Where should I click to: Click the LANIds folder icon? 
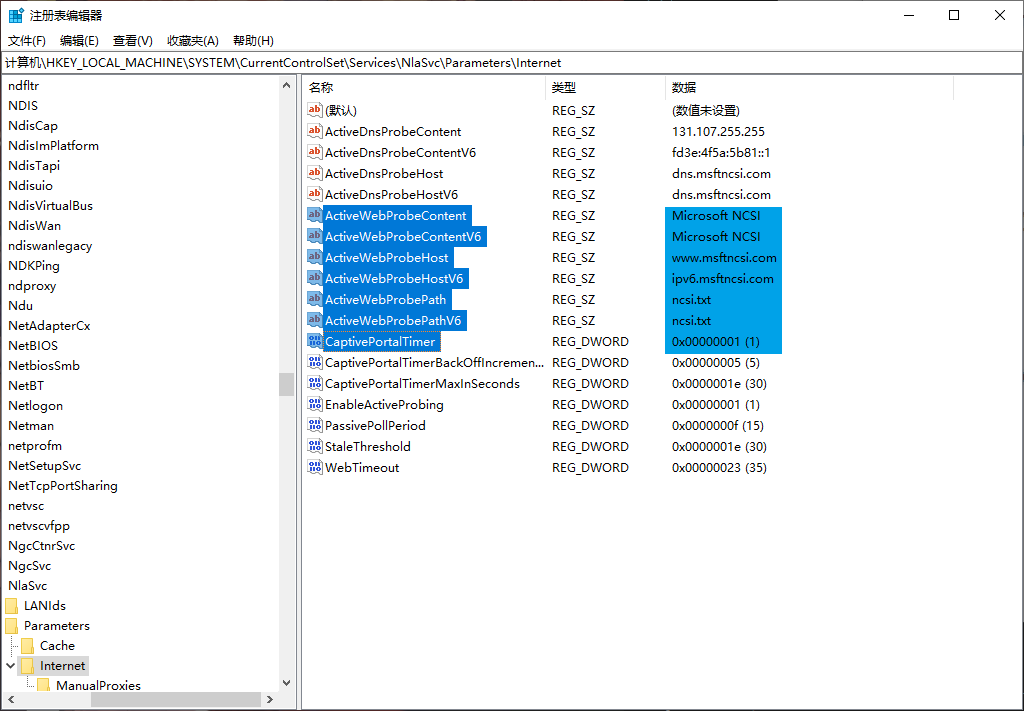pyautogui.click(x=12, y=606)
